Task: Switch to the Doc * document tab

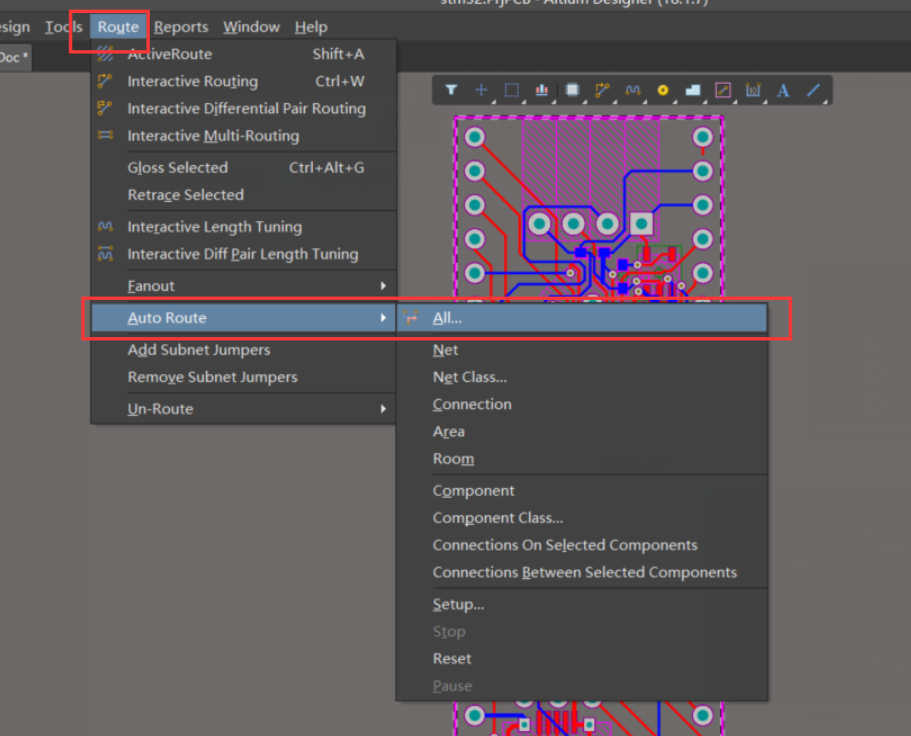Action: click(14, 58)
